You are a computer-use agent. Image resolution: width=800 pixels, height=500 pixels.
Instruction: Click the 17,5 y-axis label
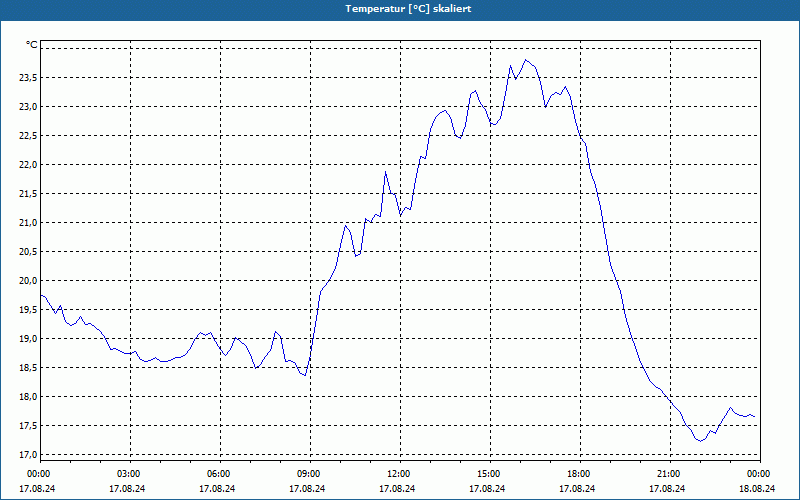[29, 426]
